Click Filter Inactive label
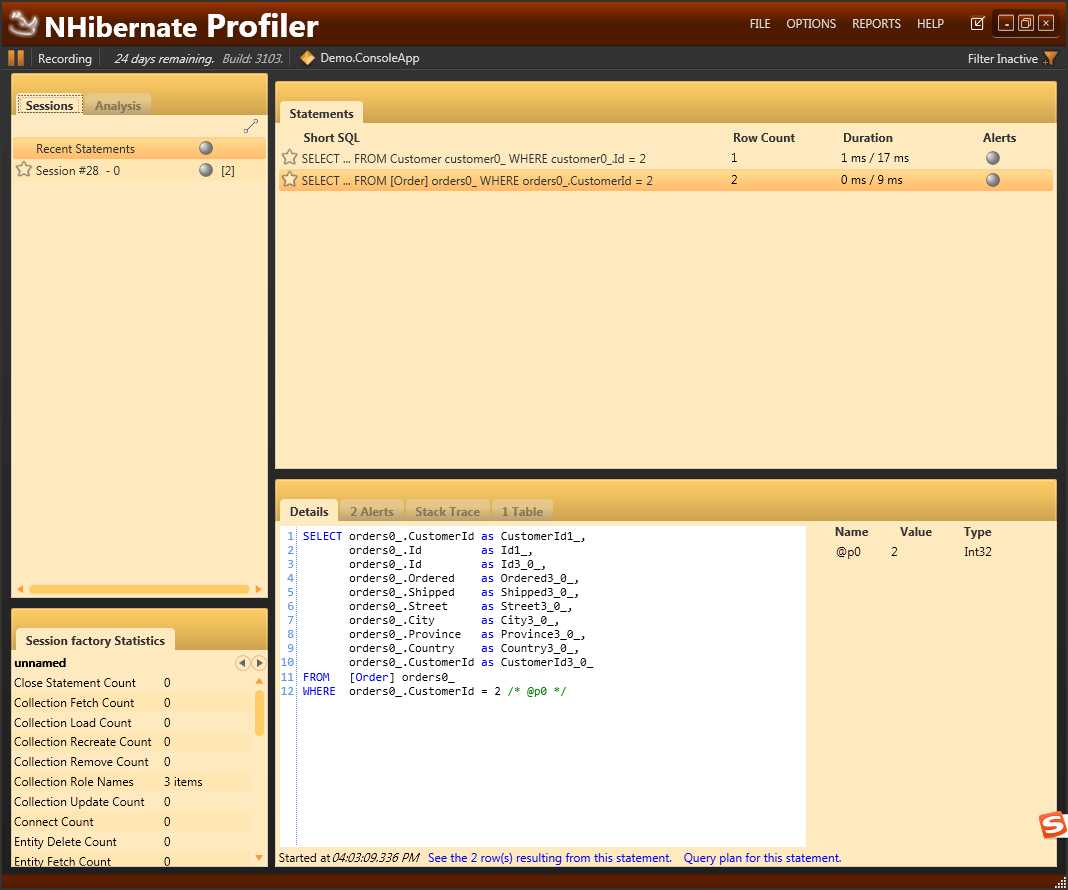The height and width of the screenshot is (890, 1068). pyautogui.click(x=1003, y=59)
